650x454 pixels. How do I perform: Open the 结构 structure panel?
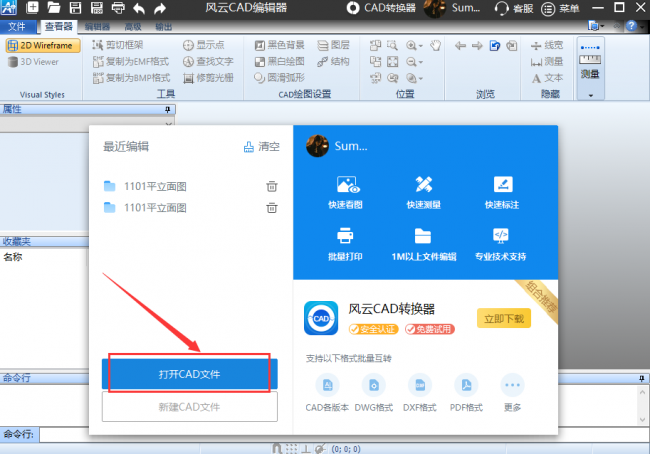[333, 61]
